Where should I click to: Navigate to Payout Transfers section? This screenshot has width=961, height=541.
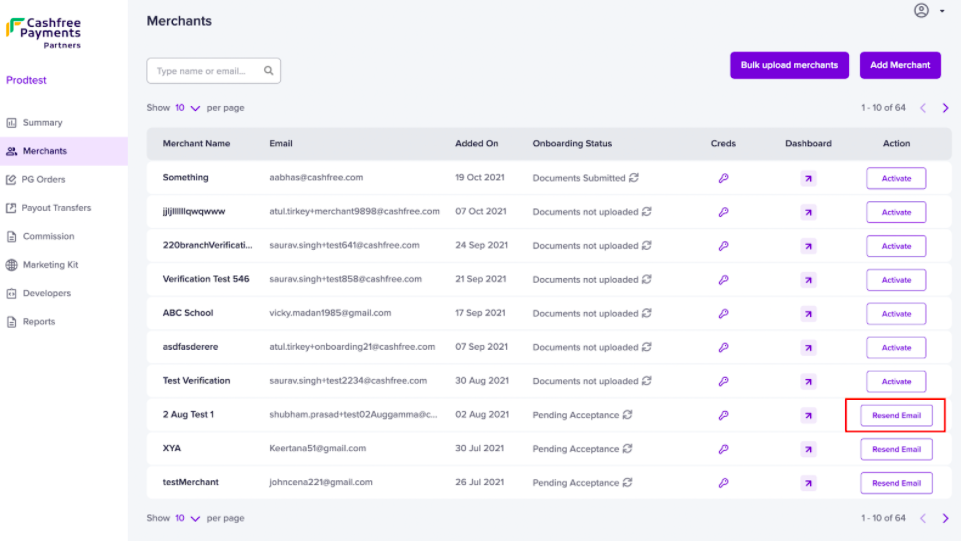(x=56, y=208)
